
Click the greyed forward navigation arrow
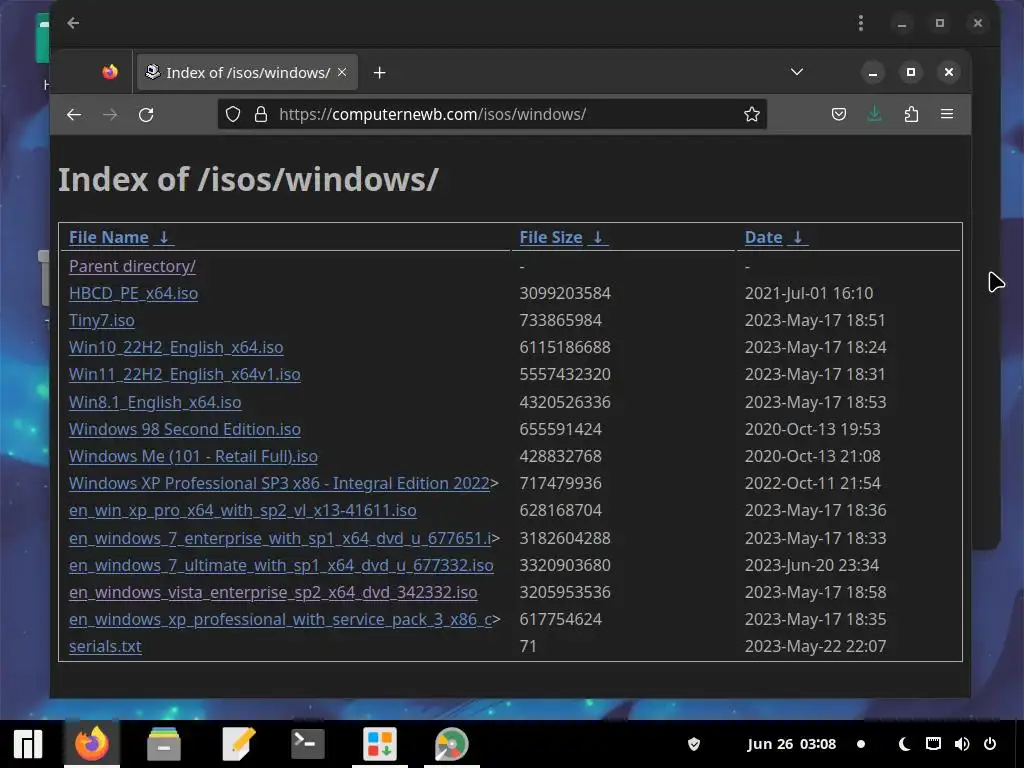click(x=110, y=115)
